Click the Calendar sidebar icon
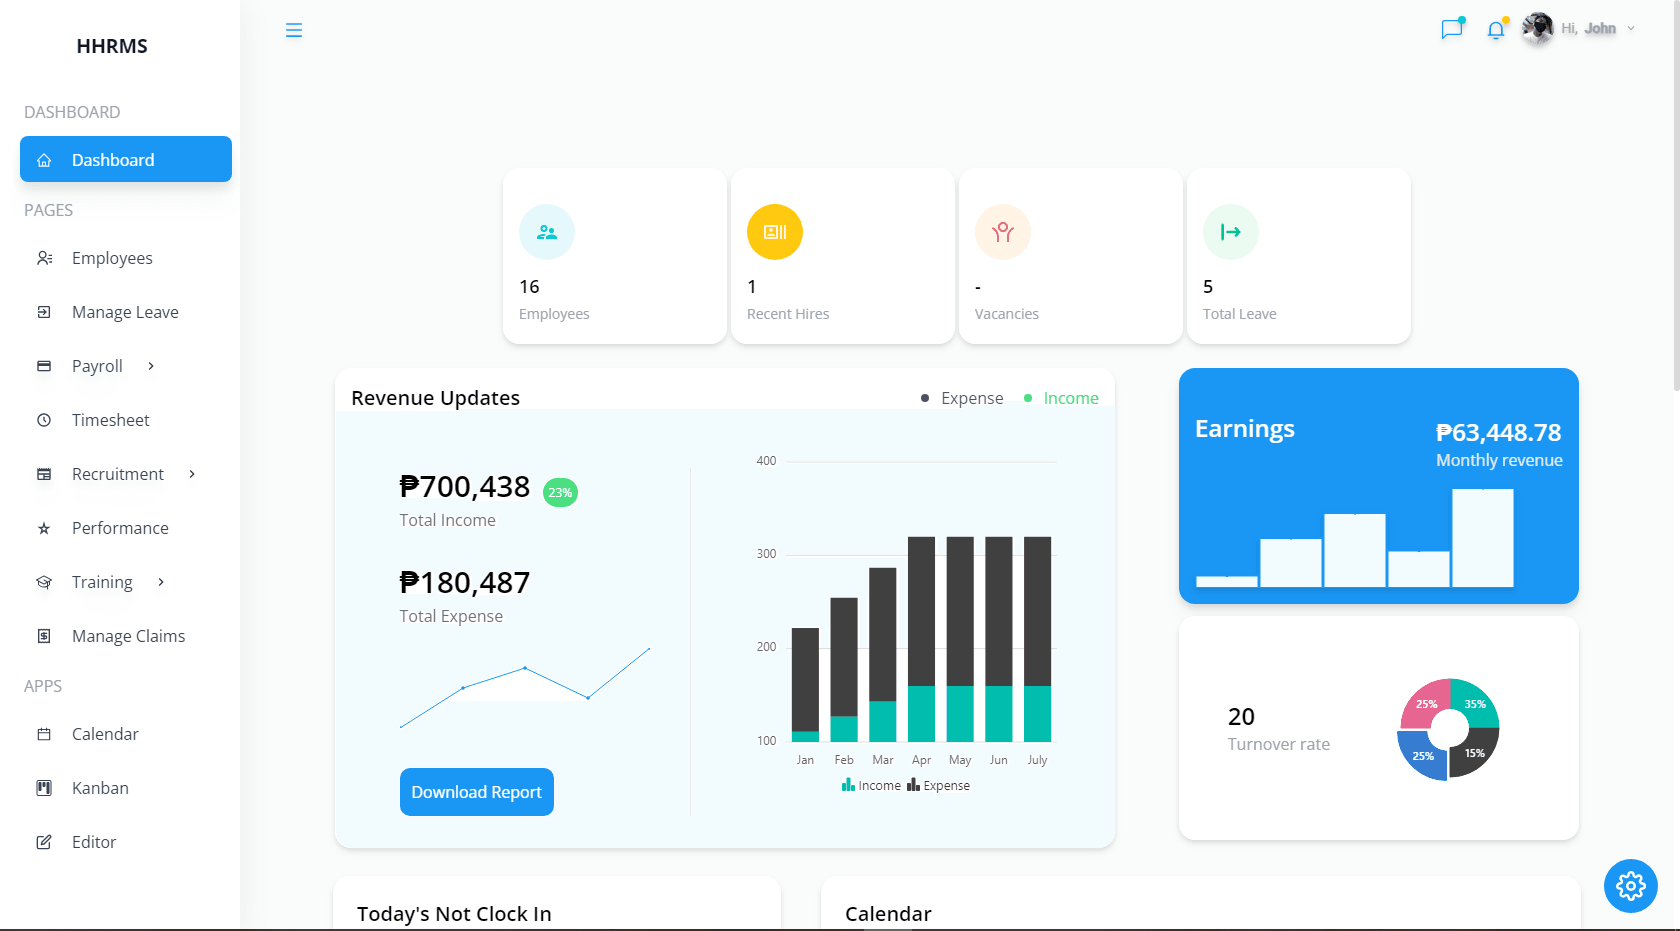Viewport: 1680px width, 931px height. pyautogui.click(x=44, y=734)
